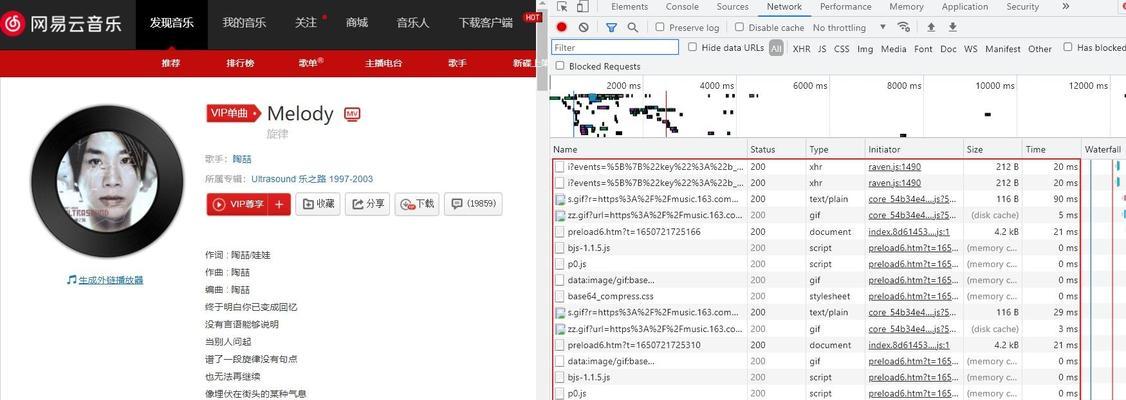
Task: Switch to the Sources tab
Action: (732, 6)
